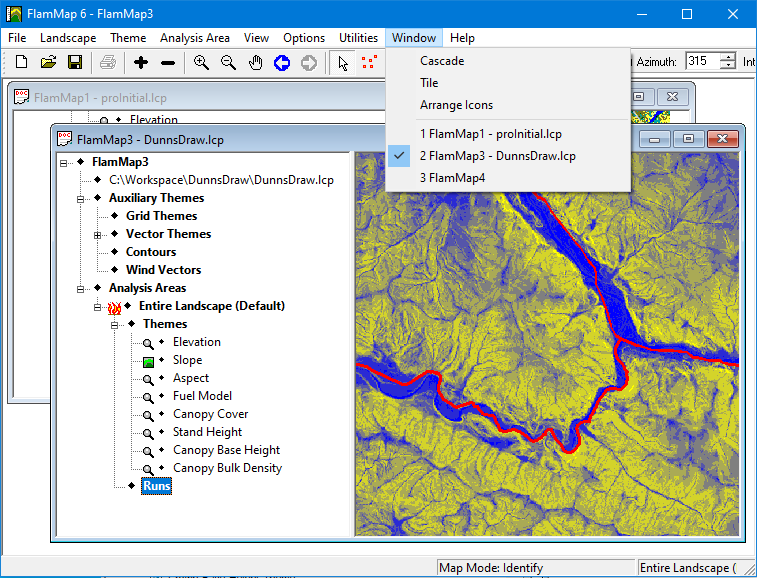Click the magnifier icon beside Aspect
This screenshot has height=578, width=757.
click(x=148, y=380)
